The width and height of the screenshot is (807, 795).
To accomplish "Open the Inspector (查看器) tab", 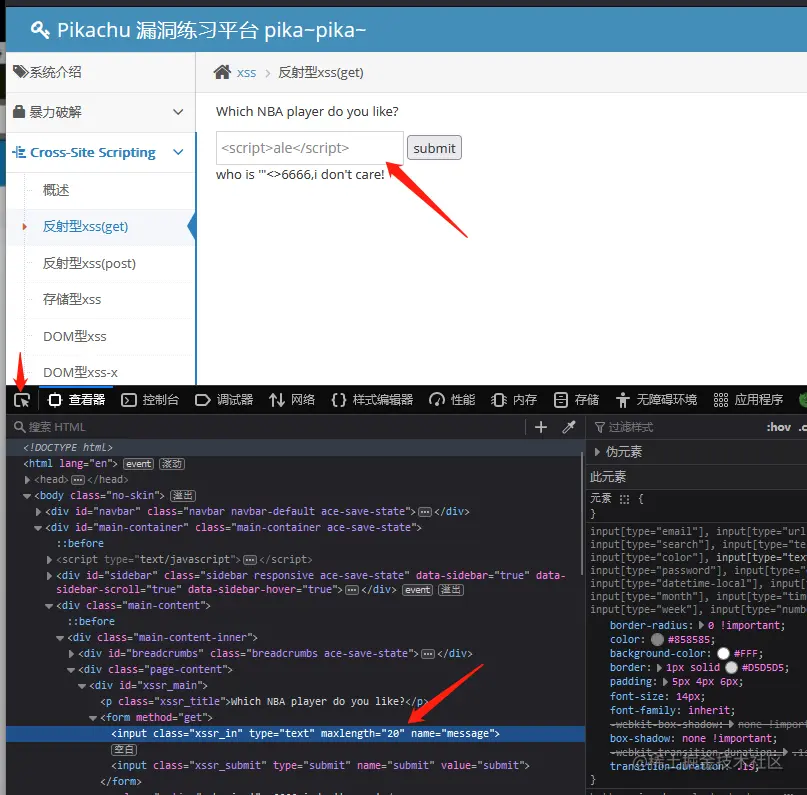I will (x=76, y=400).
